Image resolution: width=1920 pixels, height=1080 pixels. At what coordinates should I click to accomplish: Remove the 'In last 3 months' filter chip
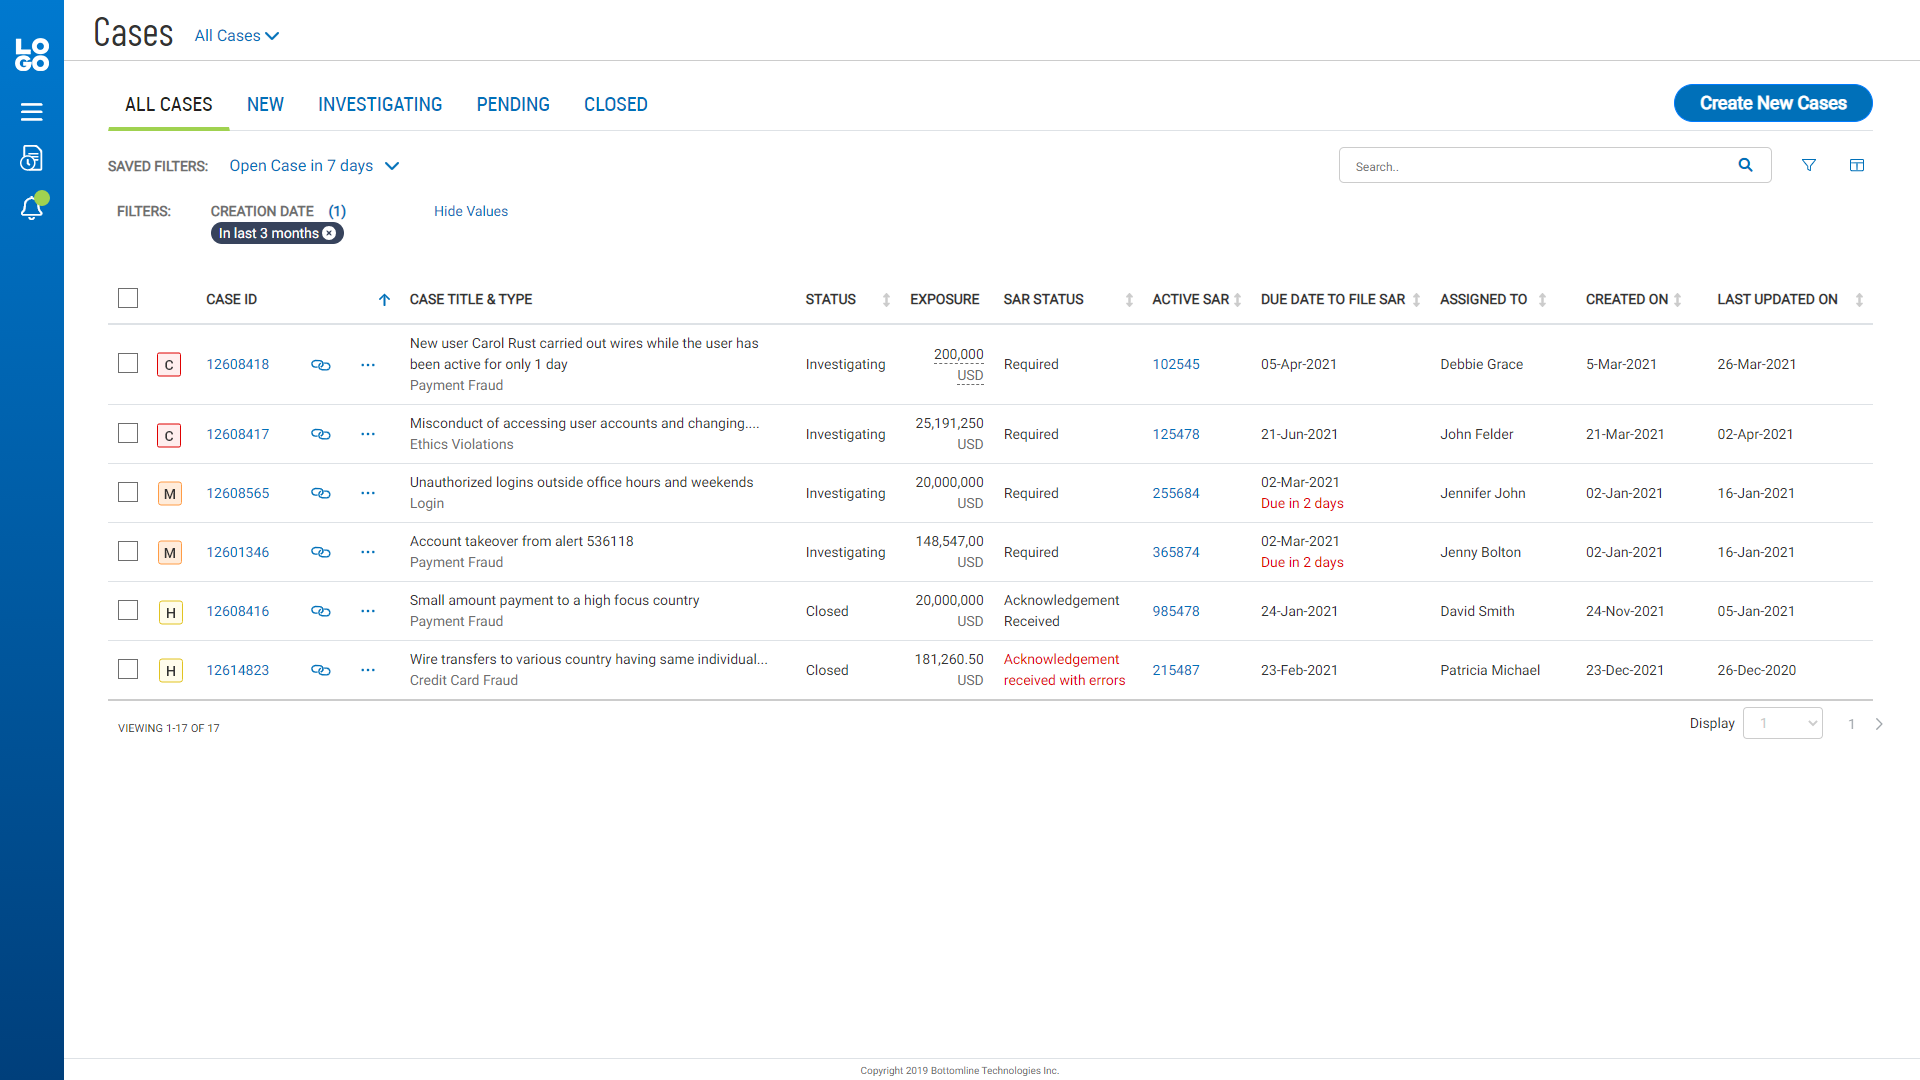[x=329, y=233]
